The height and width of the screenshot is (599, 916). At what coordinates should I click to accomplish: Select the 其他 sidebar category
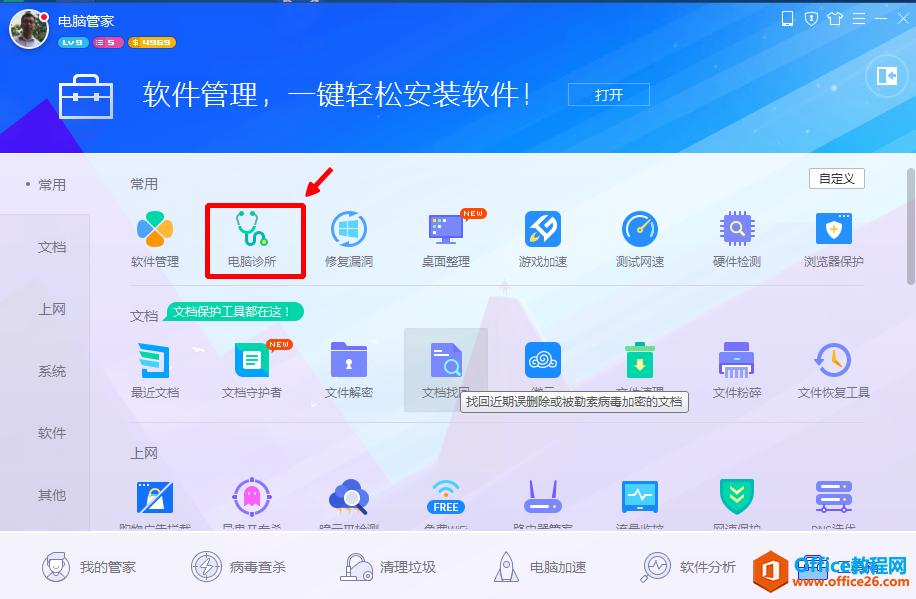tap(51, 495)
